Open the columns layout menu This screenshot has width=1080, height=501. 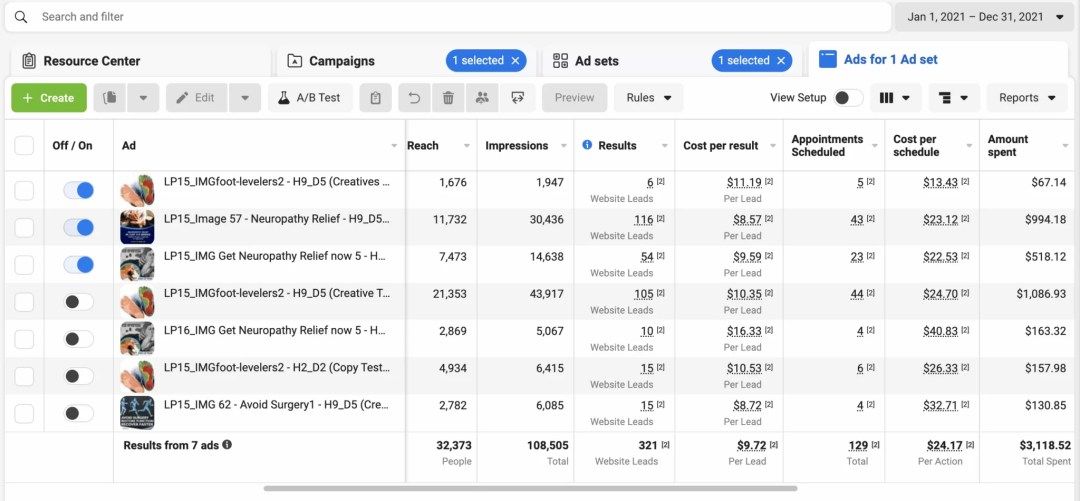click(x=895, y=98)
